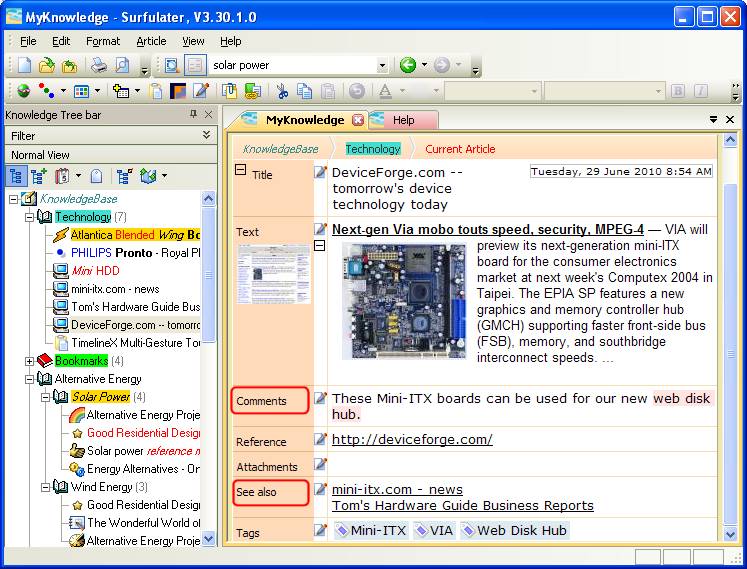
Task: Click the Web Disk Hub tag
Action: pos(515,530)
